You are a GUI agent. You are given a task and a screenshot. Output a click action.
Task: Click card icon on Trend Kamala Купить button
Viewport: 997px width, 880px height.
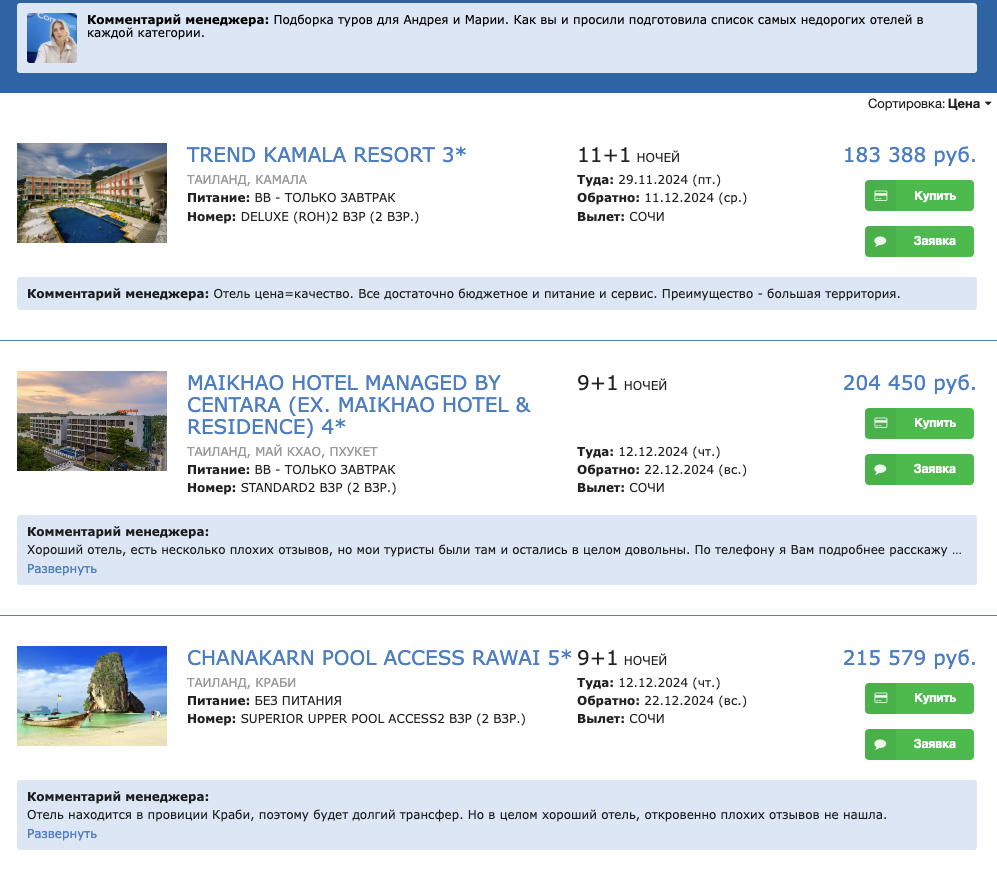[881, 196]
